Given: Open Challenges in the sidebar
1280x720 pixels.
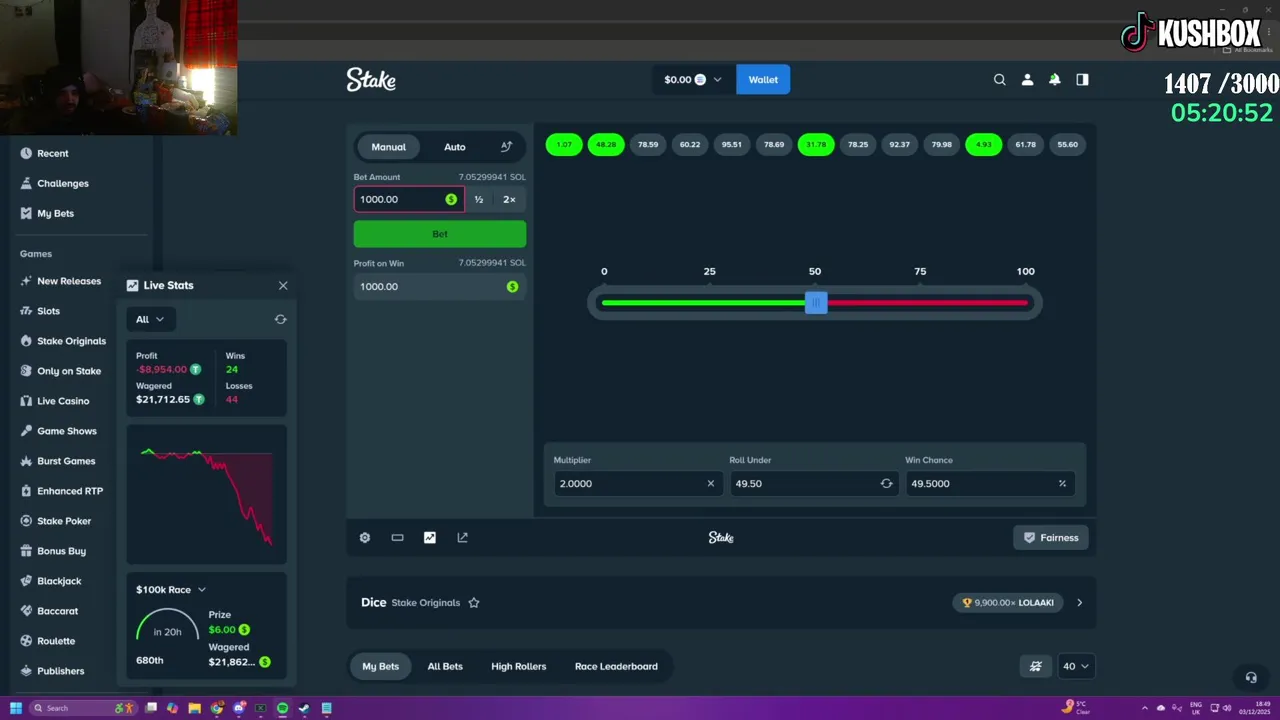Looking at the screenshot, I should pos(54,183).
